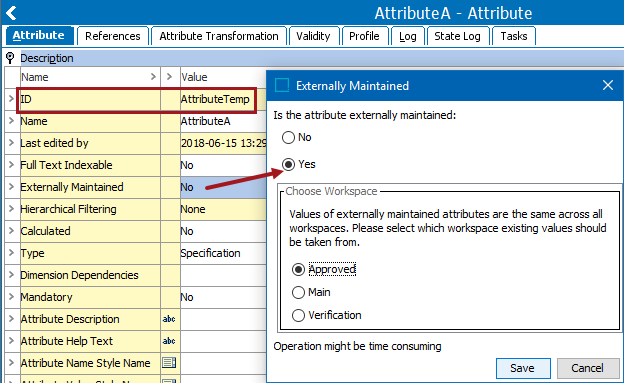624x383 pixels.
Task: Choose the Approved workspace option
Action: [298, 270]
